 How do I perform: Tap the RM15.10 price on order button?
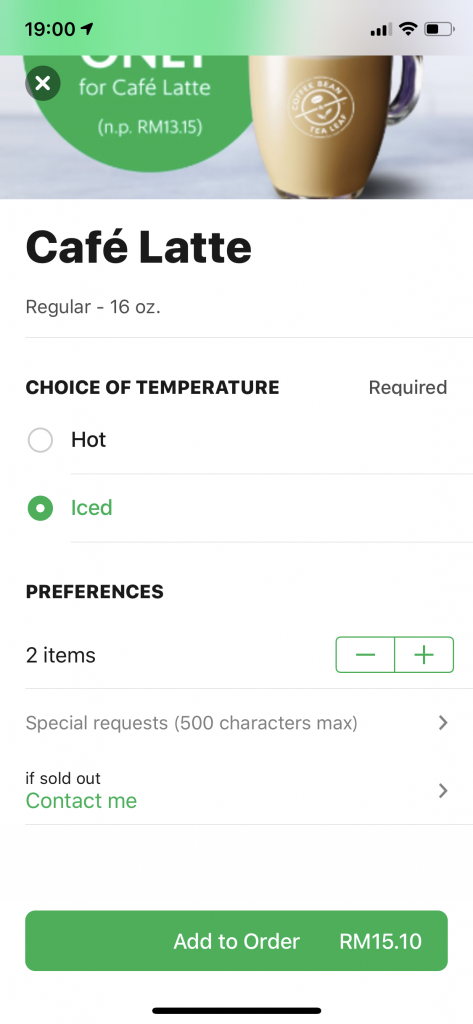pyautogui.click(x=381, y=941)
